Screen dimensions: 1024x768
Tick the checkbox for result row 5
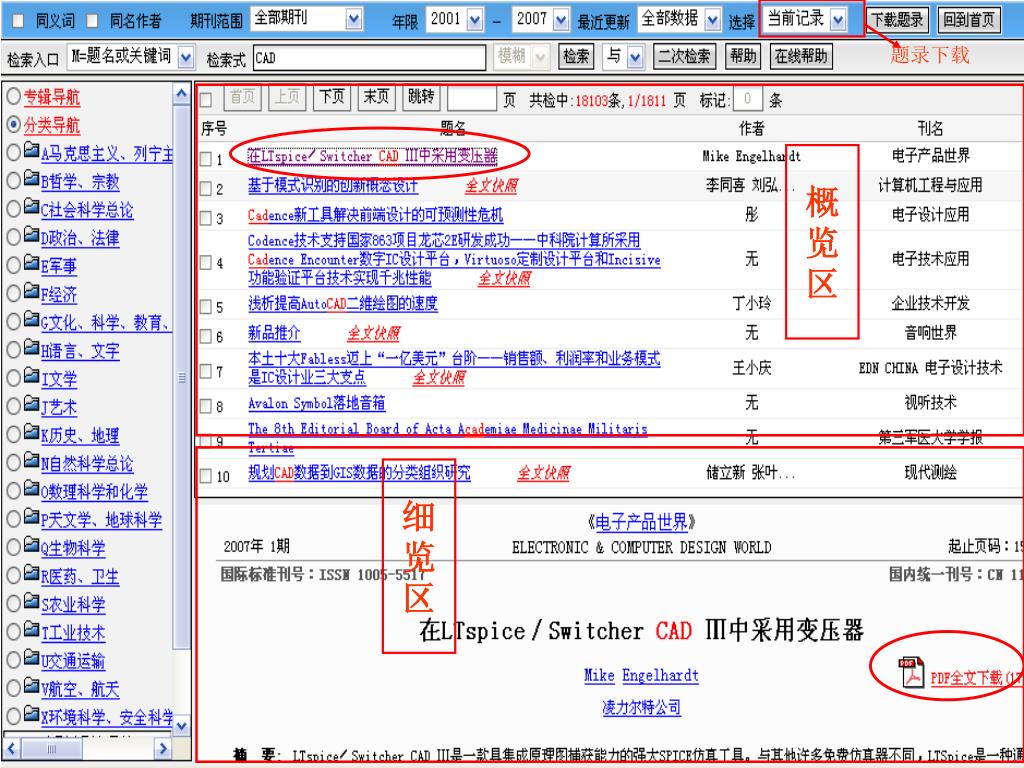click(x=205, y=306)
